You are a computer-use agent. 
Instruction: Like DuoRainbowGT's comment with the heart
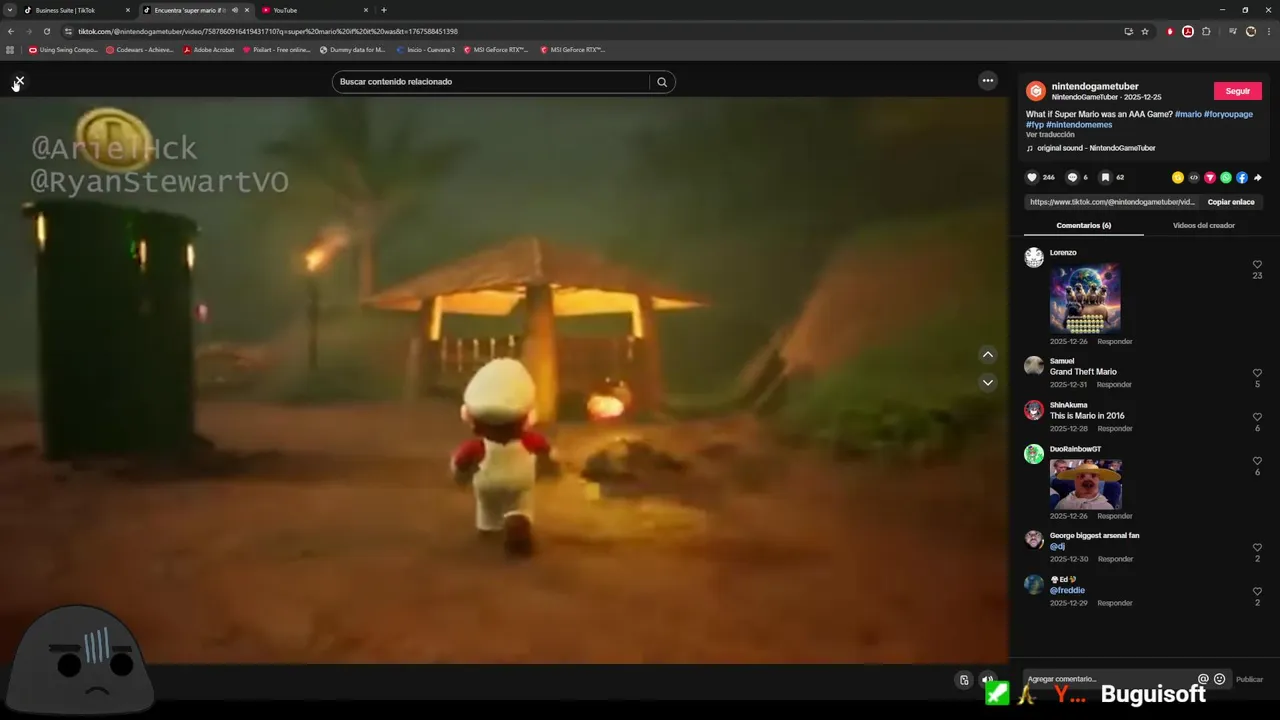click(x=1257, y=461)
